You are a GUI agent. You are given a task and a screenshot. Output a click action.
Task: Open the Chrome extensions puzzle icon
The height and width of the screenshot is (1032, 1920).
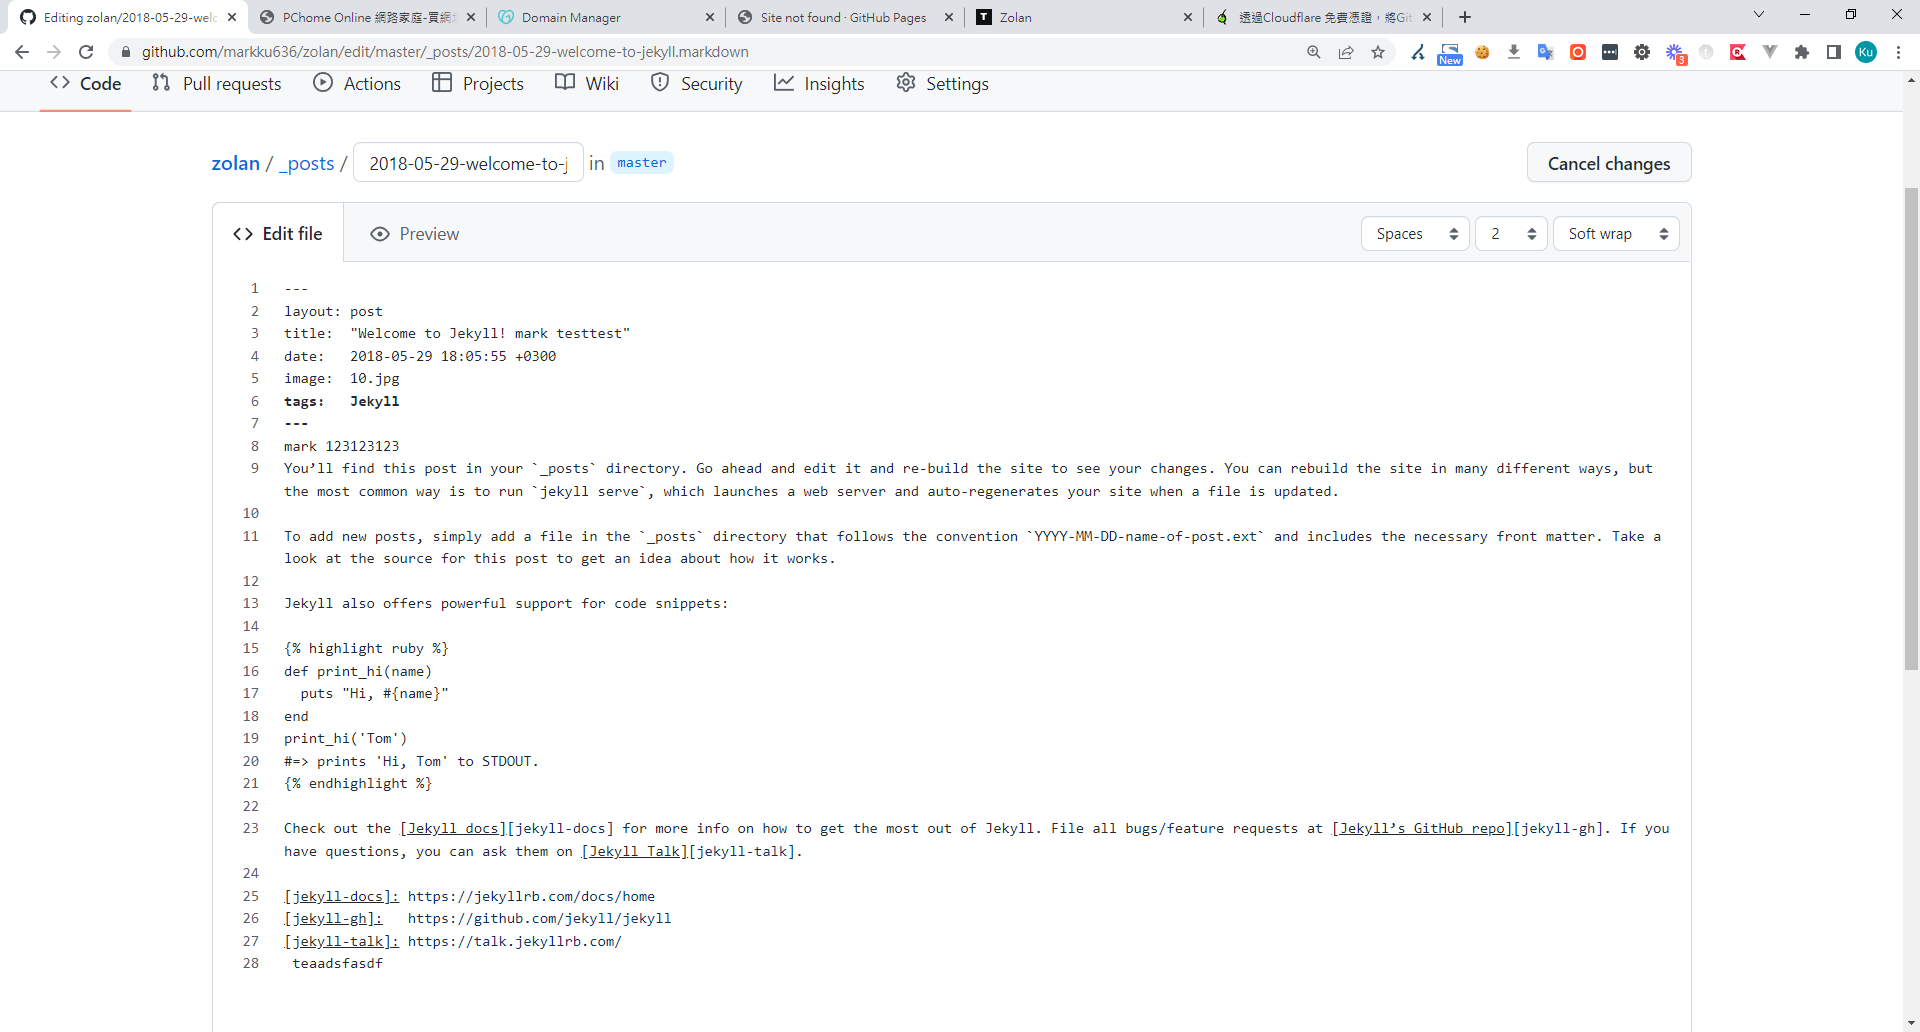[x=1802, y=52]
